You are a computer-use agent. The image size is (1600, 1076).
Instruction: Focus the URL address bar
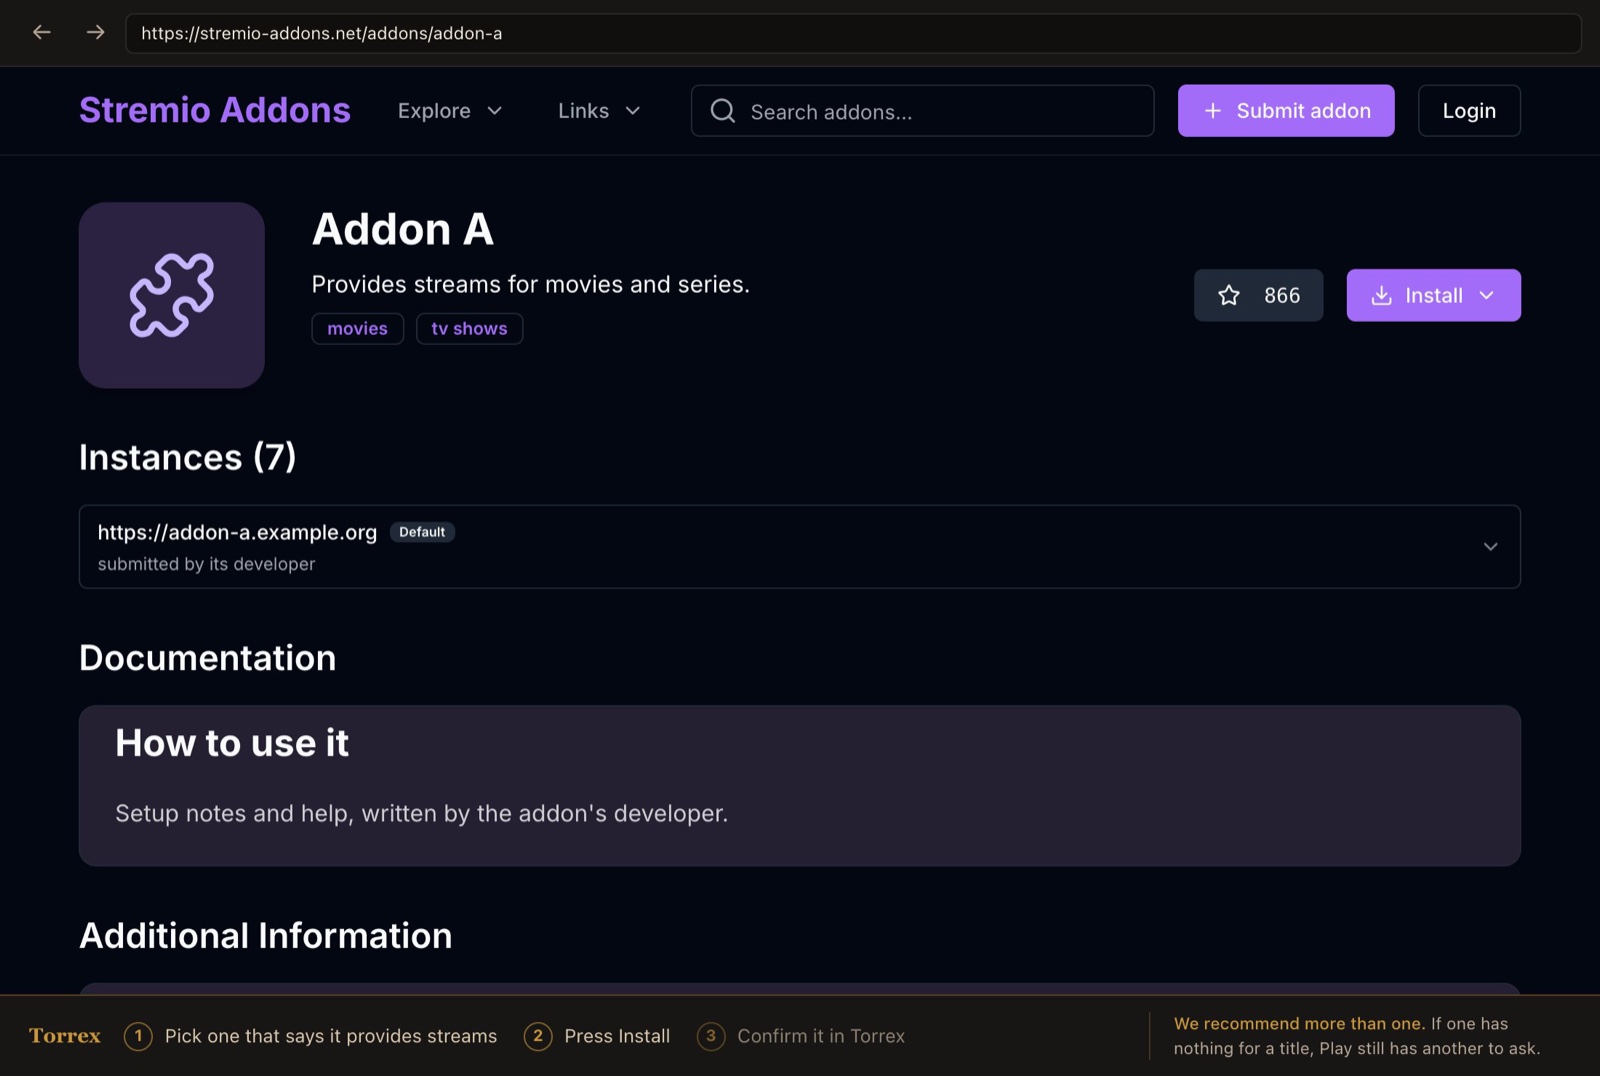(x=853, y=33)
